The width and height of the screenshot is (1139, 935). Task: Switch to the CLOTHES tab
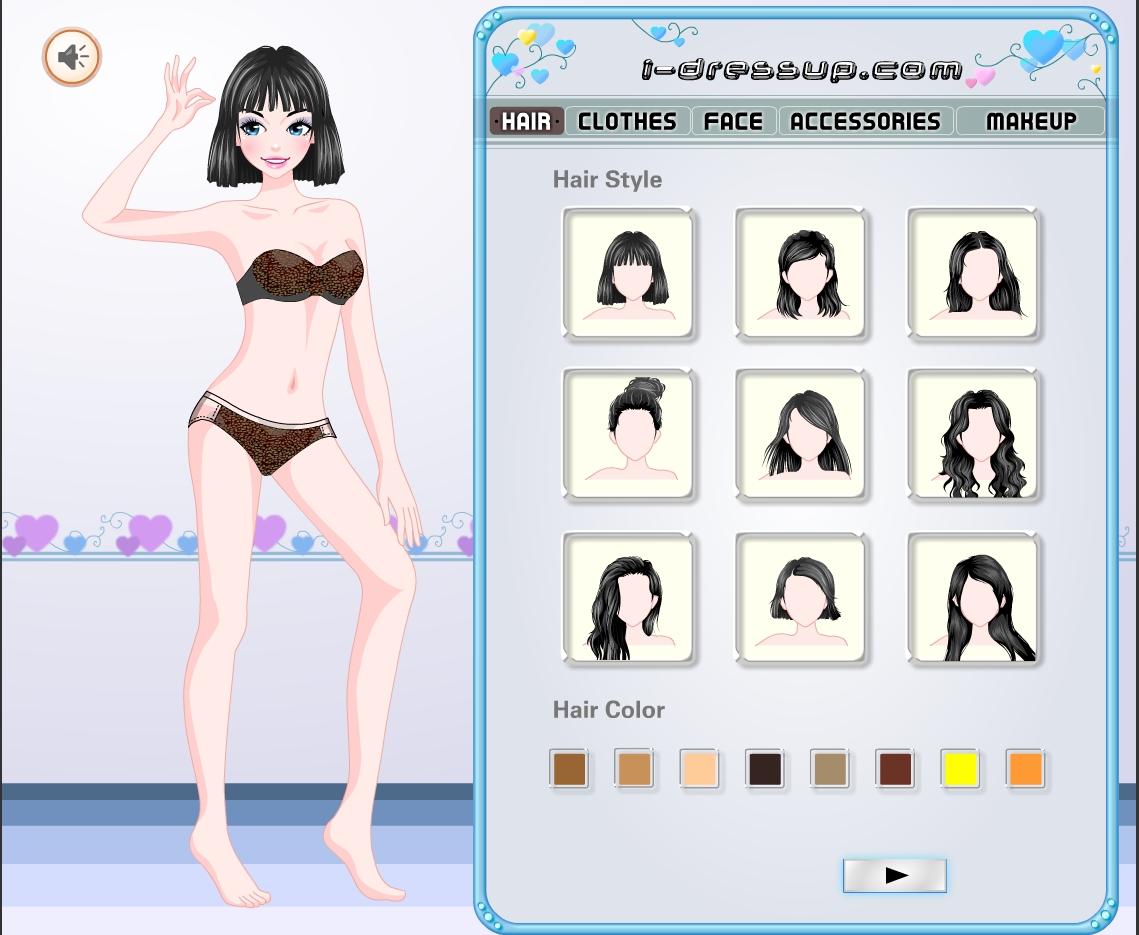(627, 121)
